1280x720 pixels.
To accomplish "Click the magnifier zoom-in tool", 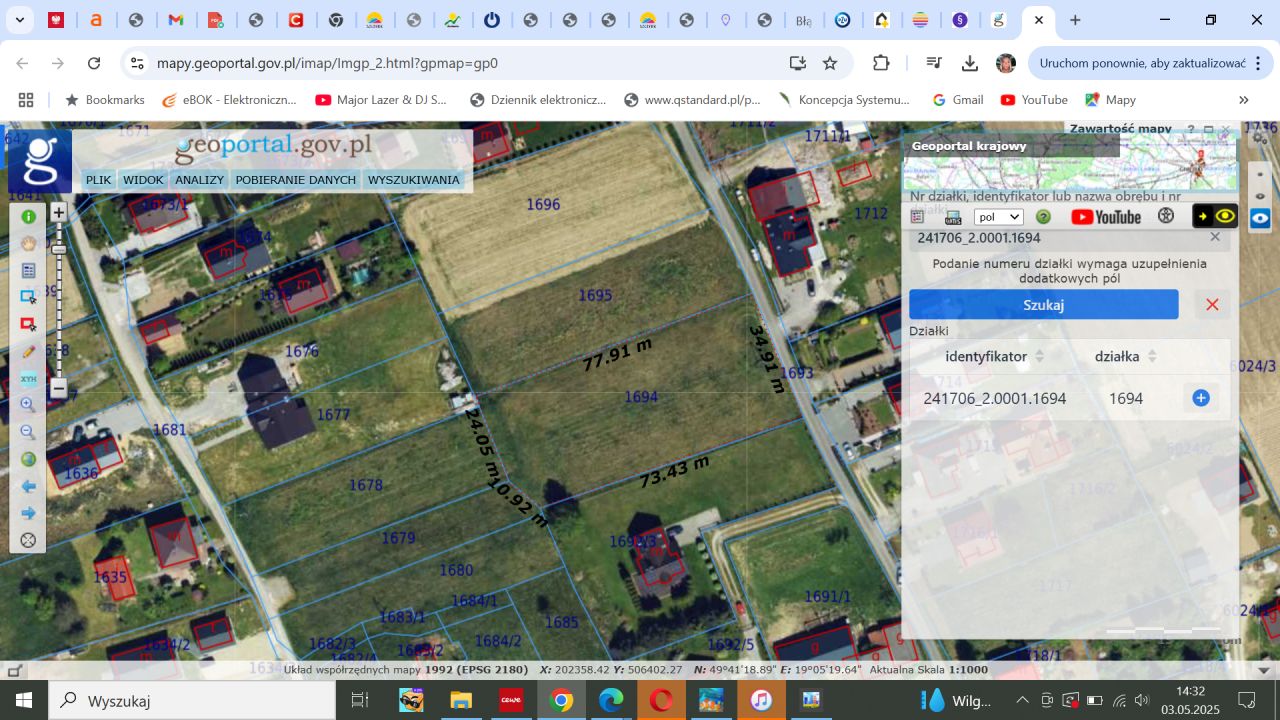I will [x=29, y=406].
